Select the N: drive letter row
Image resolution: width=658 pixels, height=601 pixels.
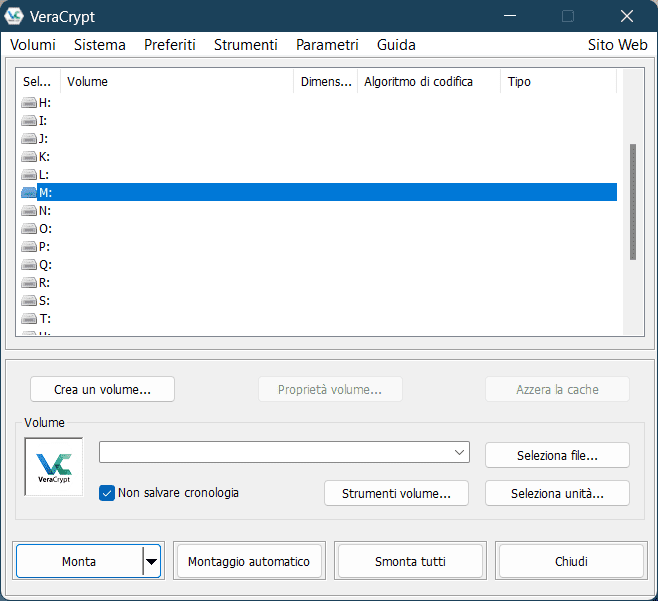(319, 211)
